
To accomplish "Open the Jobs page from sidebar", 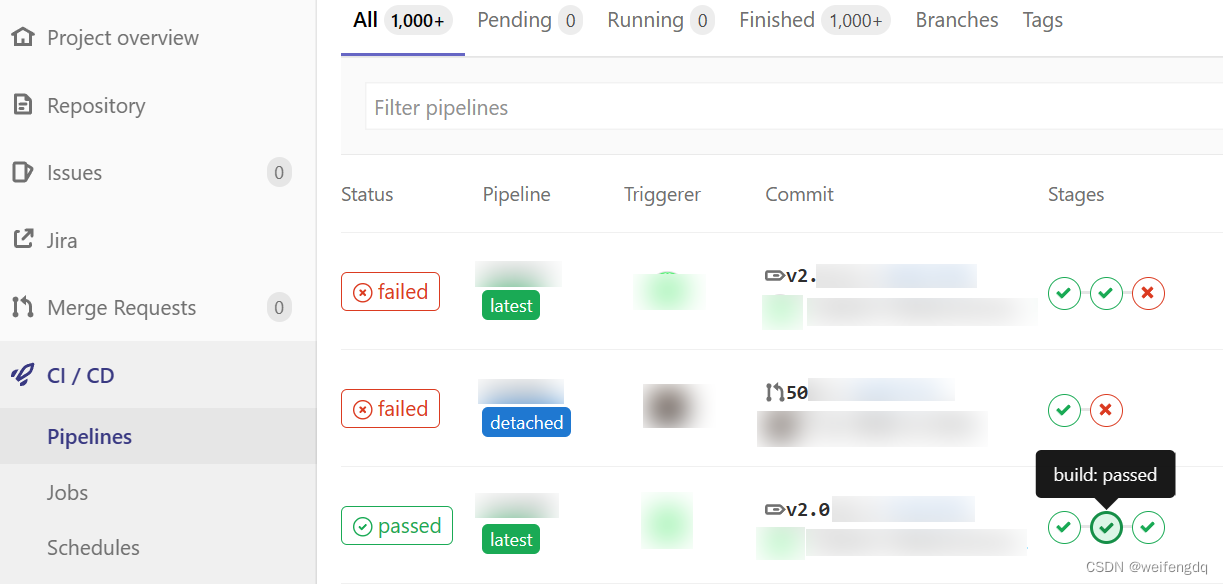I will (67, 492).
